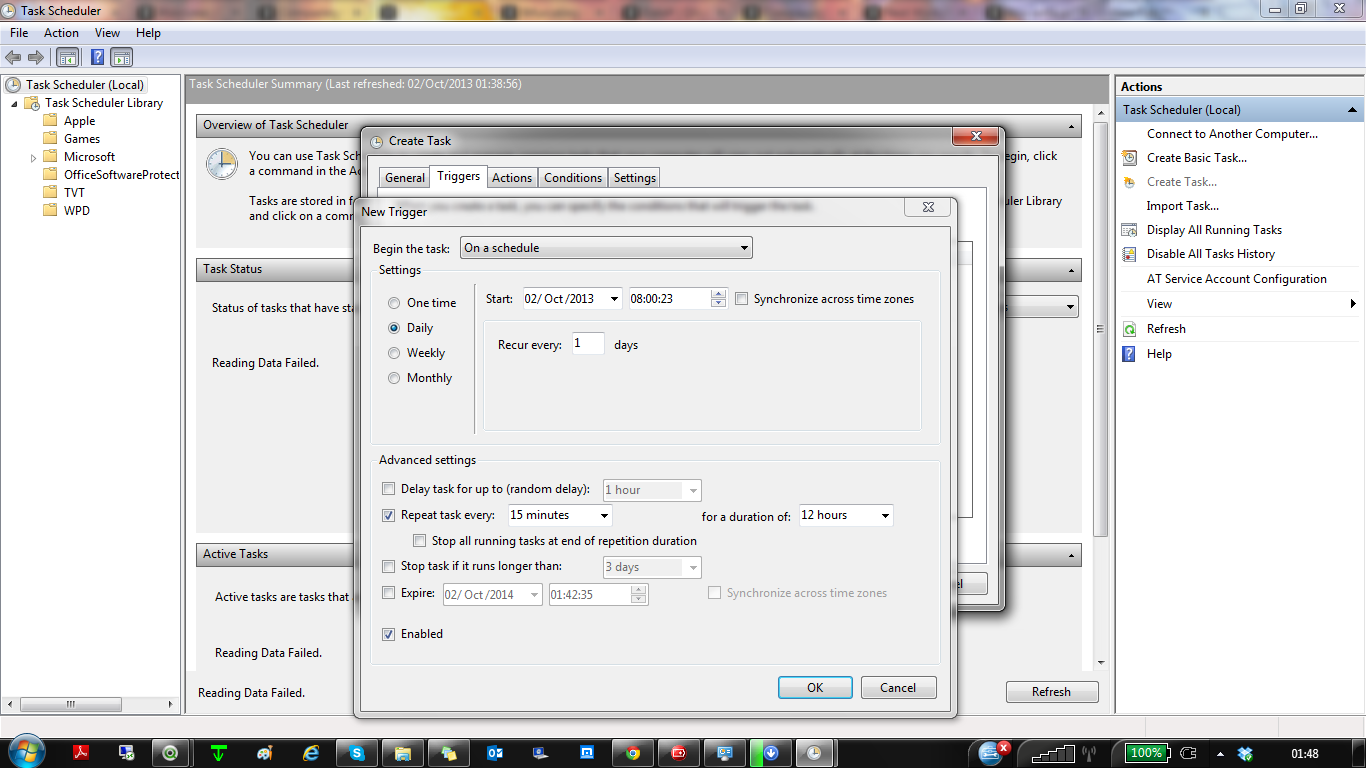Viewport: 1366px width, 768px height.
Task: Click the green Refresh icon in Actions pane
Action: [1129, 329]
